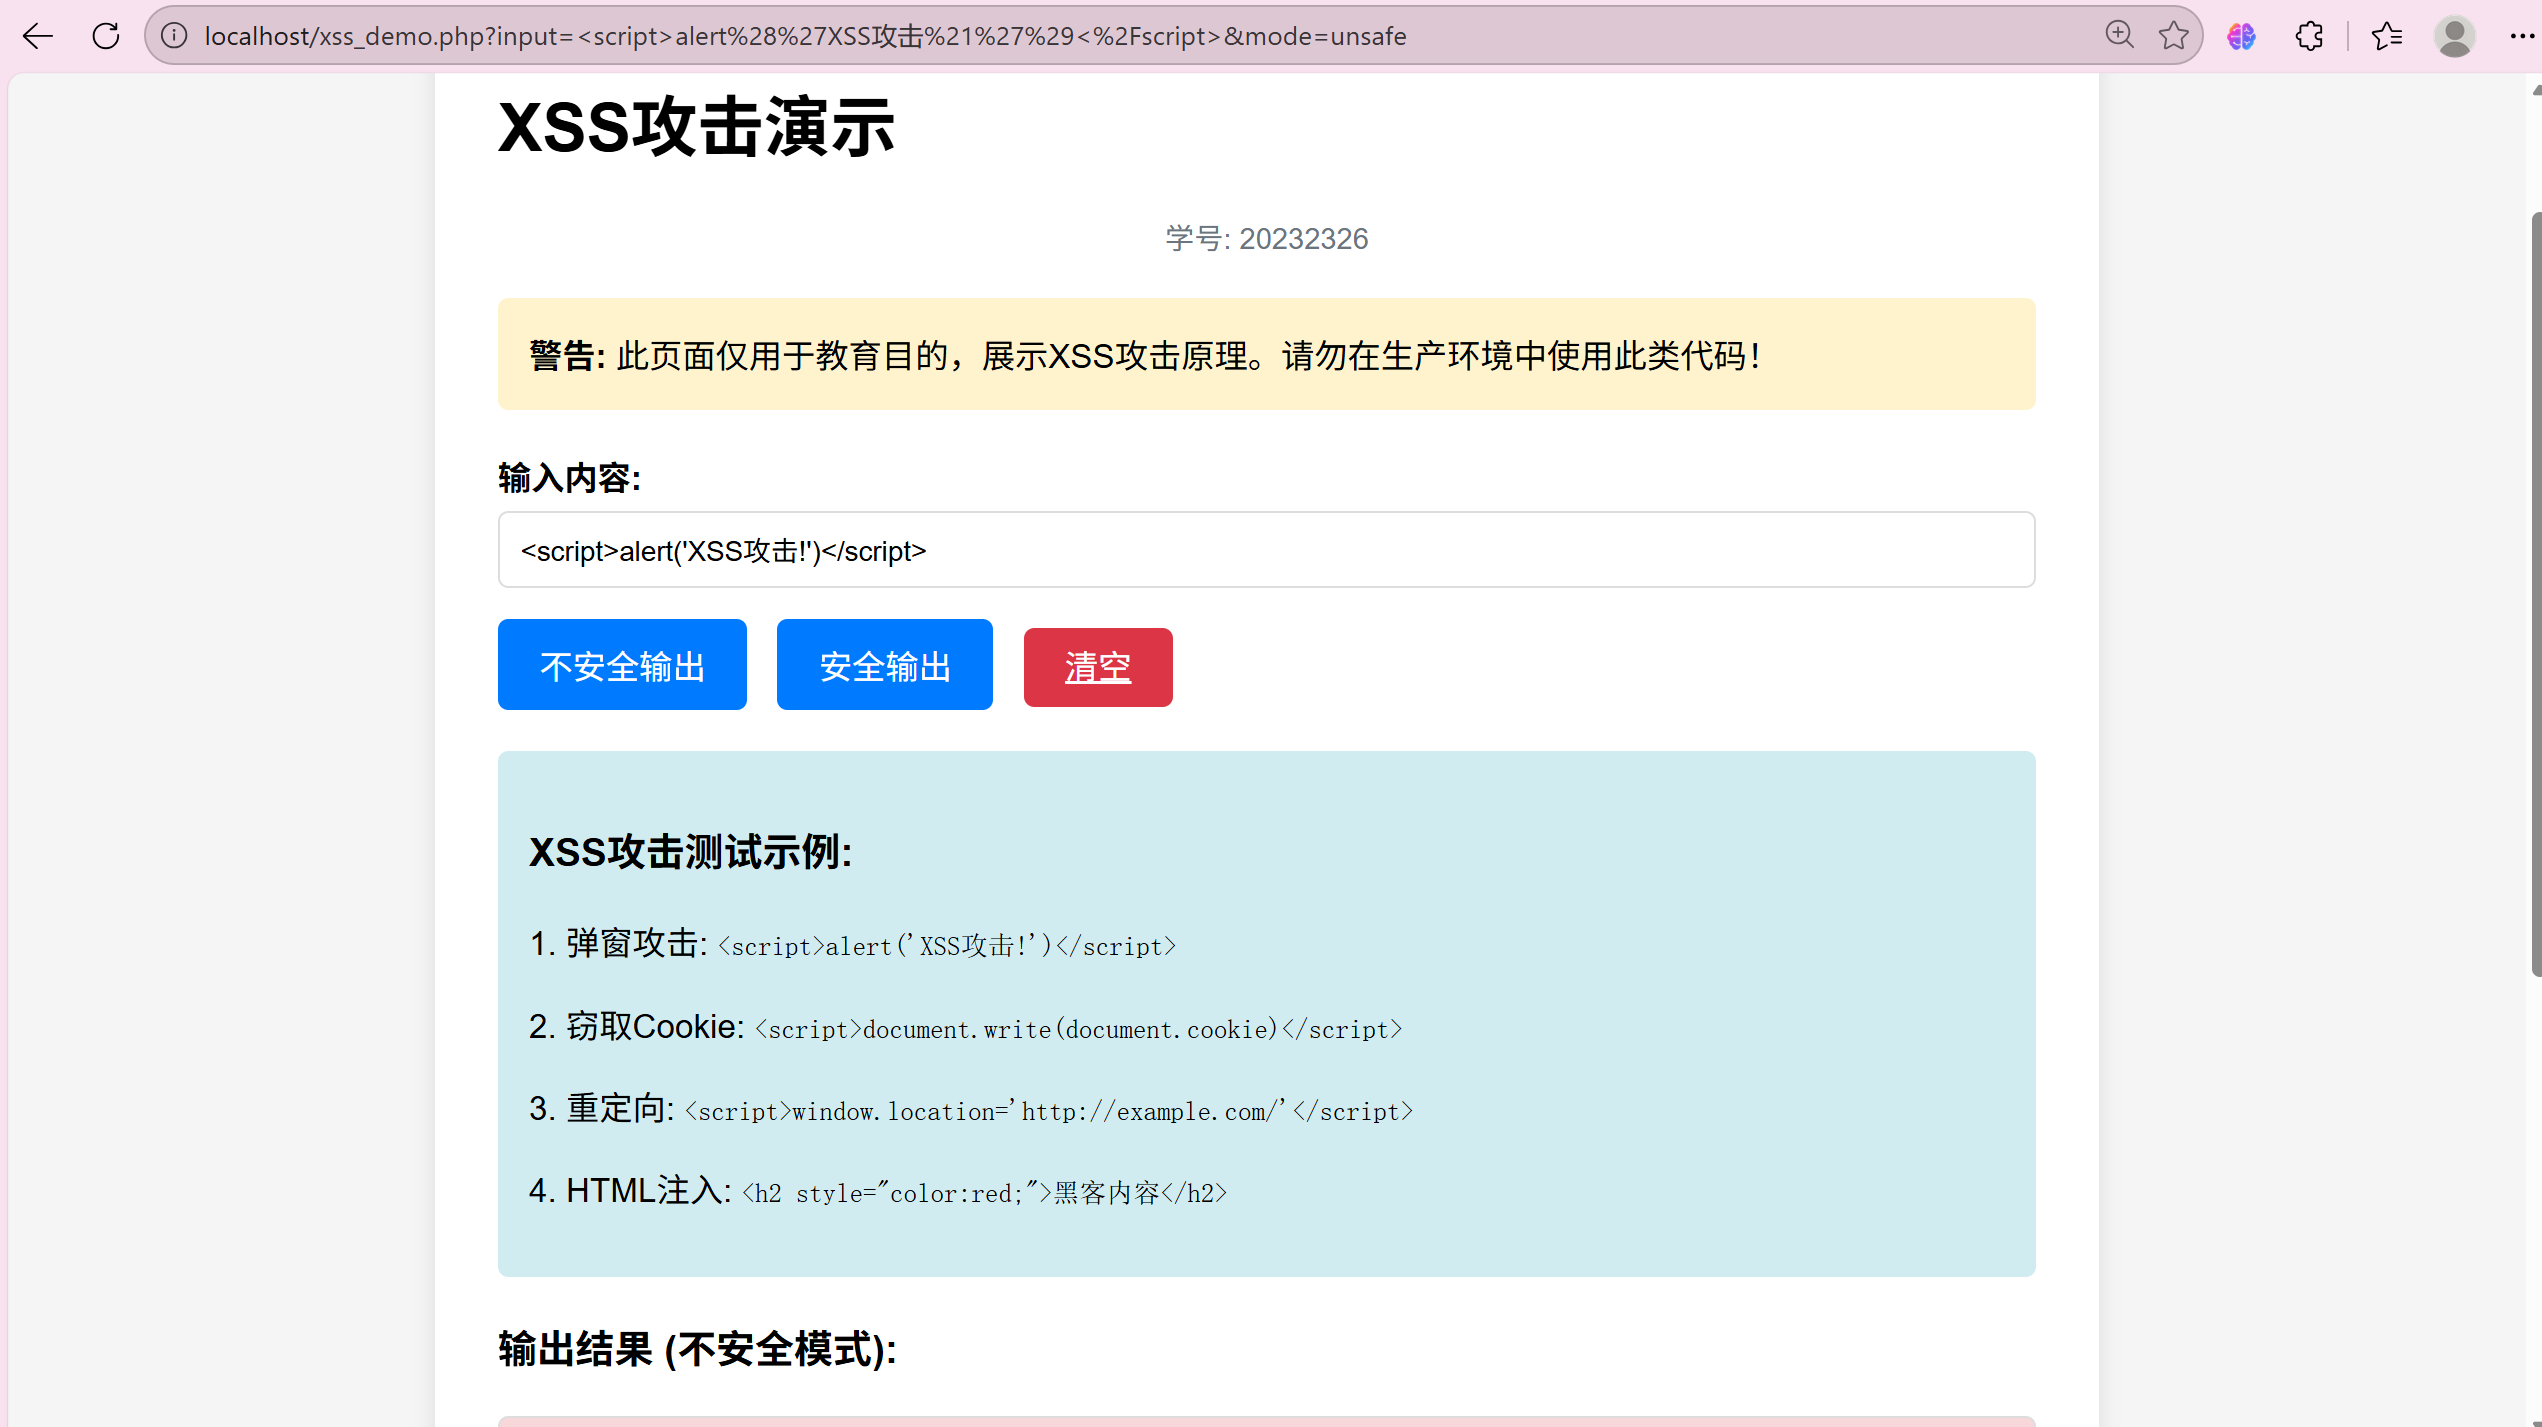Click the red 清空 link button
Image resolution: width=2542 pixels, height=1427 pixels.
[1097, 667]
